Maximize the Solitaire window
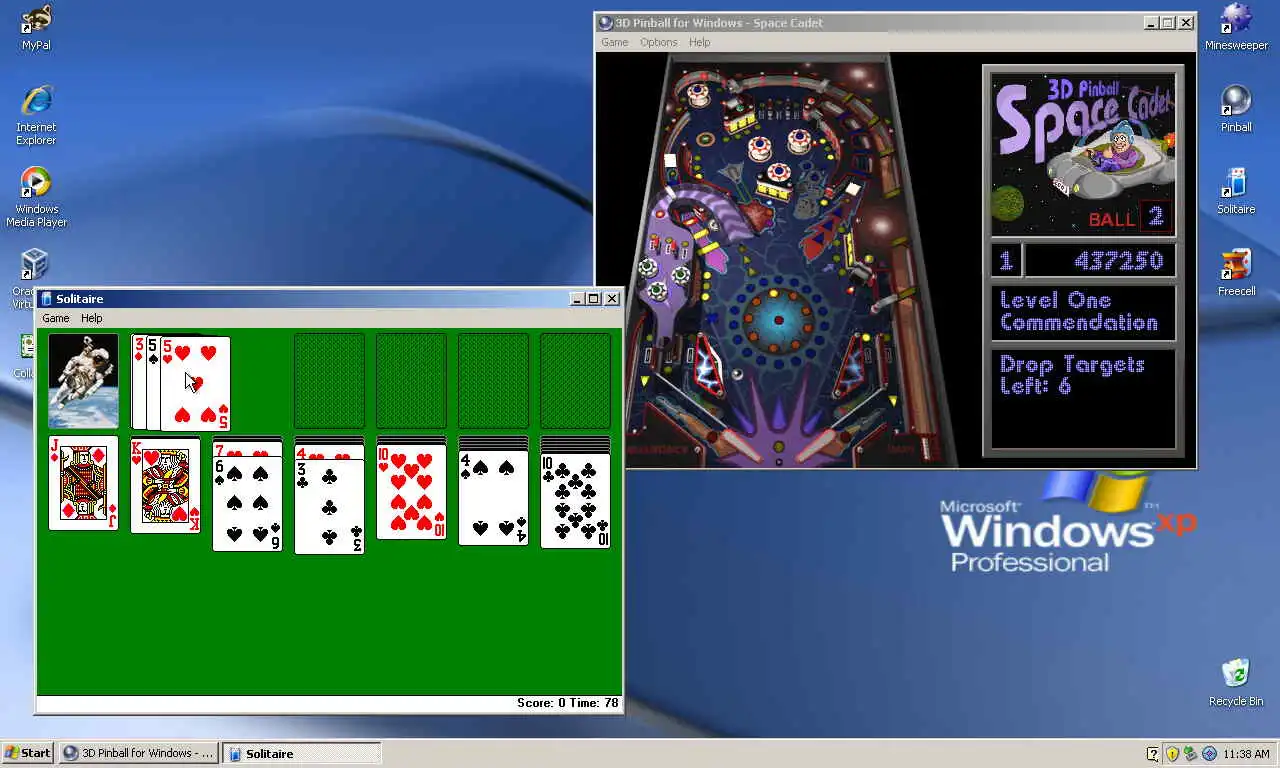Viewport: 1280px width, 768px height. point(594,299)
